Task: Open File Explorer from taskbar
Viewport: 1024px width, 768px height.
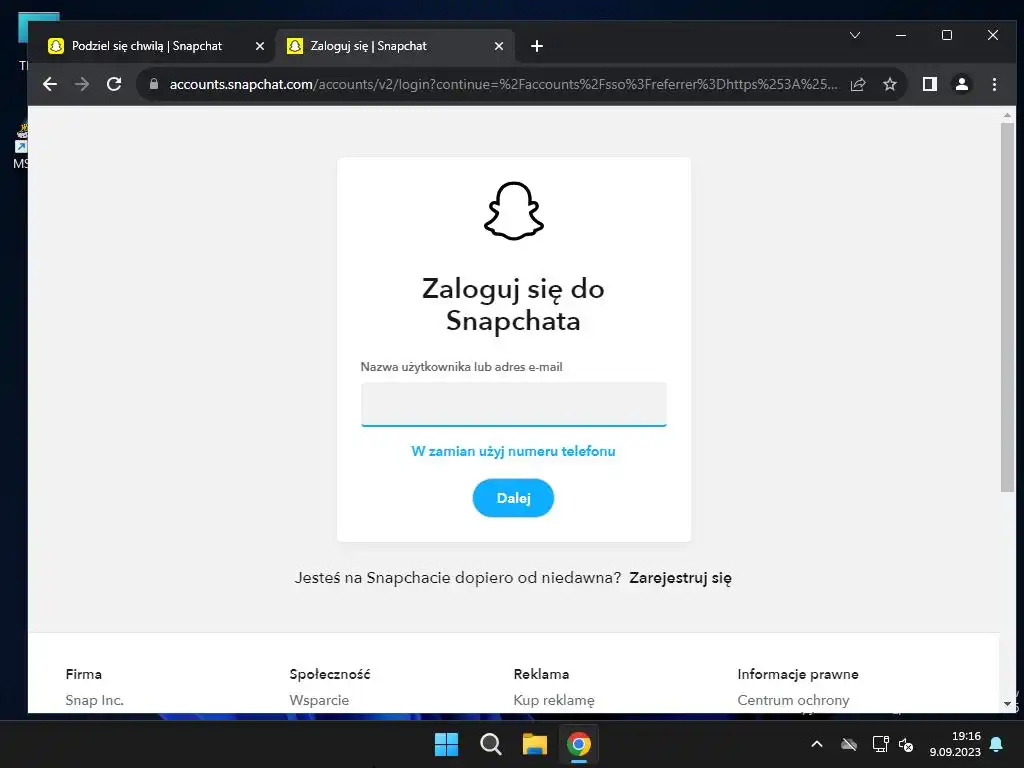Action: click(x=535, y=744)
